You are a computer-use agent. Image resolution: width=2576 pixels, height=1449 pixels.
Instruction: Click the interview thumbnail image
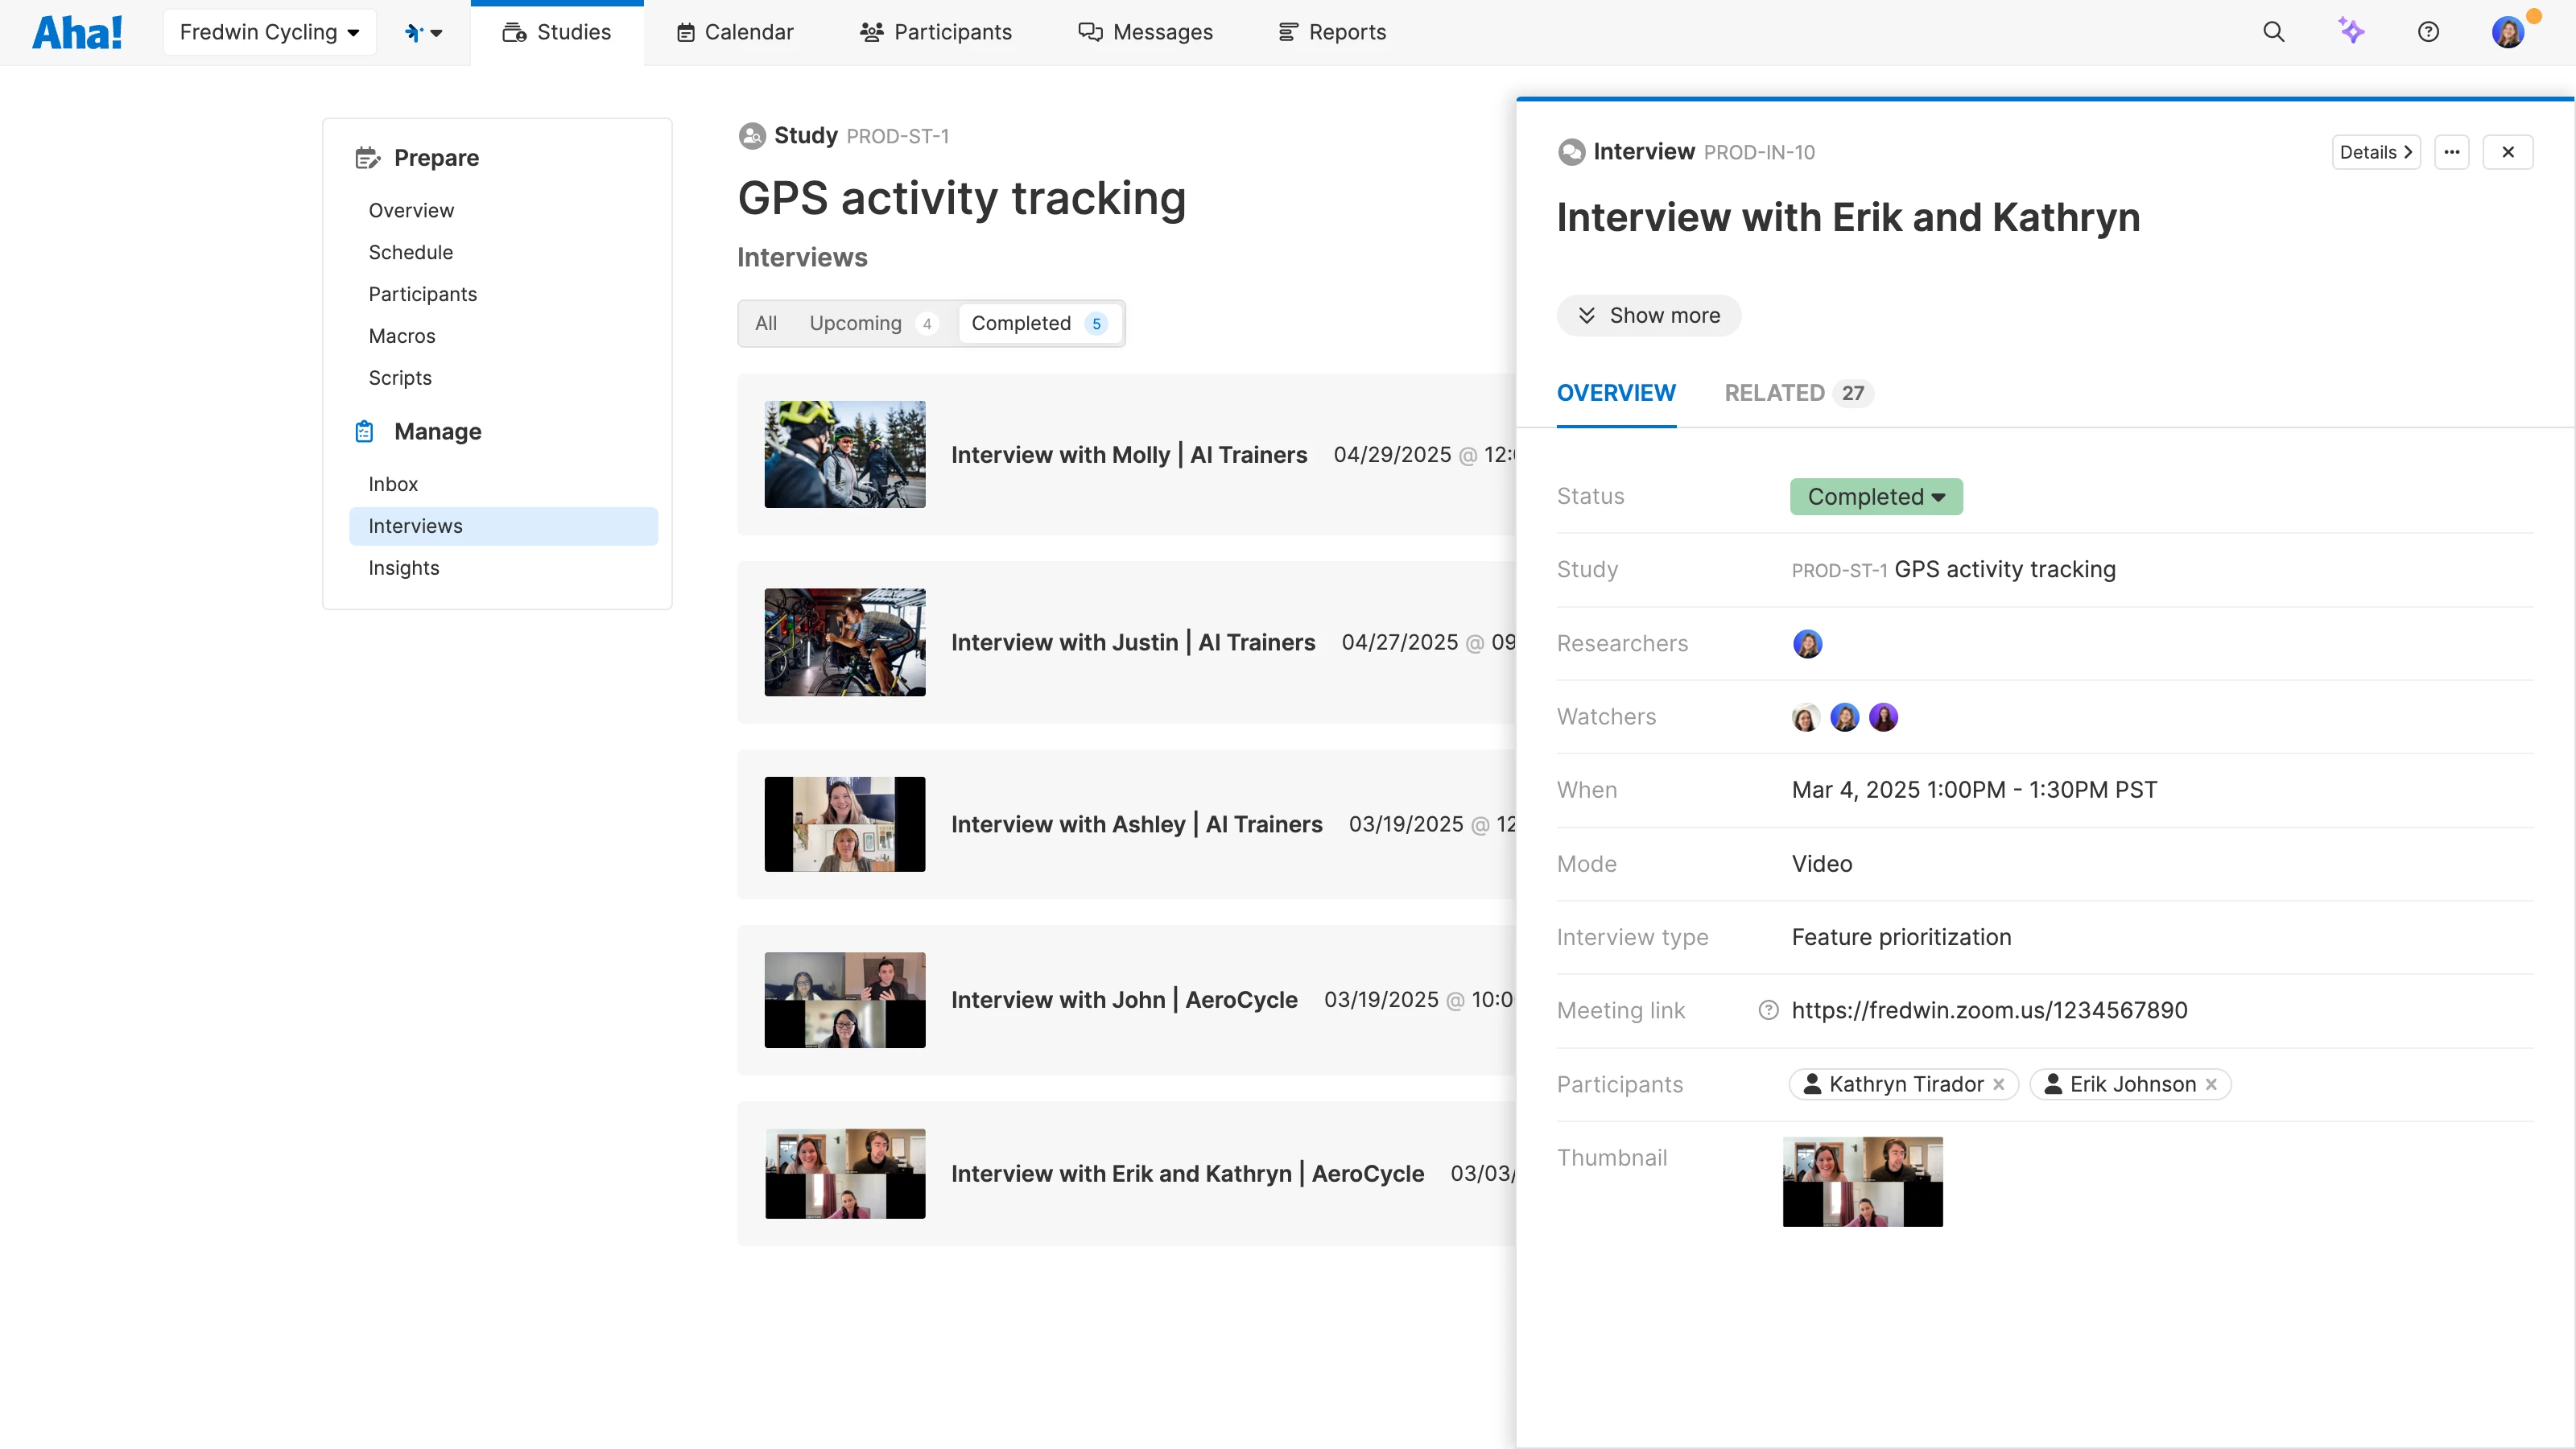pyautogui.click(x=1861, y=1181)
